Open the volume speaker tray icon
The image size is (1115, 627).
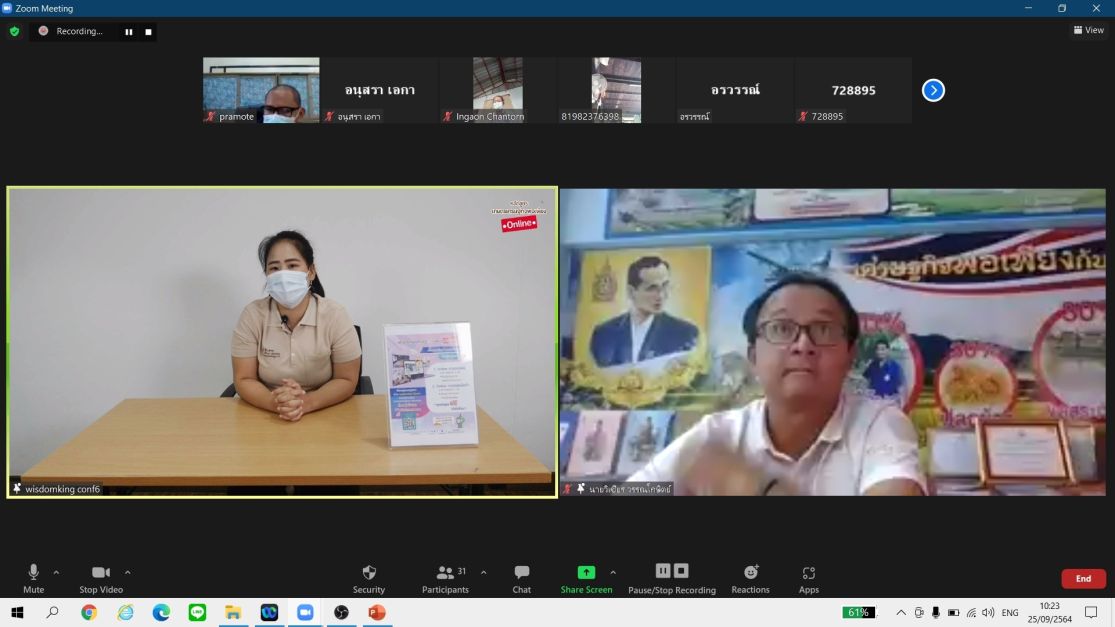988,612
